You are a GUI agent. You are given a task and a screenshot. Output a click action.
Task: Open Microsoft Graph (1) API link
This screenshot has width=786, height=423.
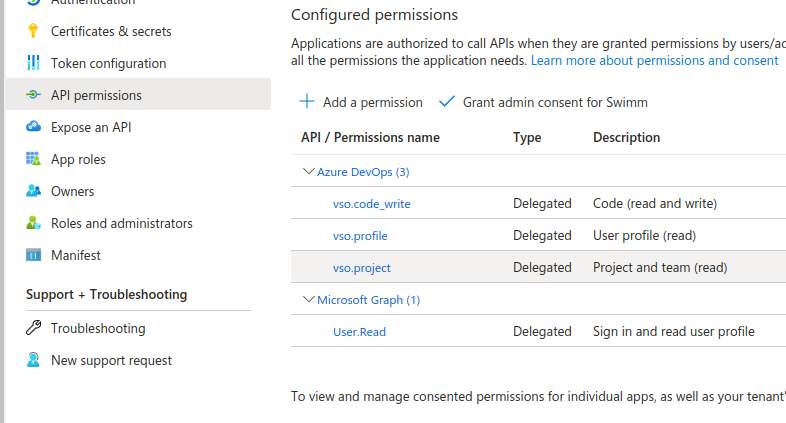tap(368, 300)
